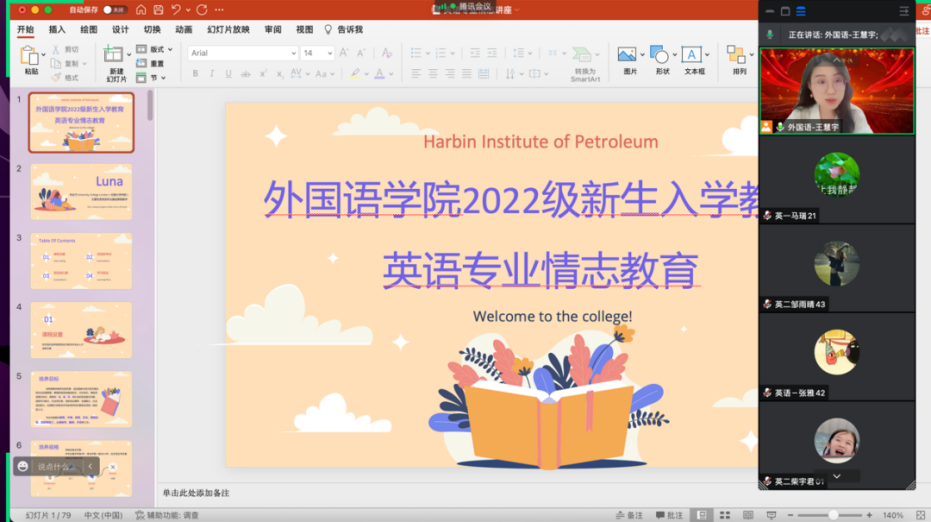Insert a picture using the 图片 icon
Image resolution: width=931 pixels, height=522 pixels.
[x=627, y=56]
